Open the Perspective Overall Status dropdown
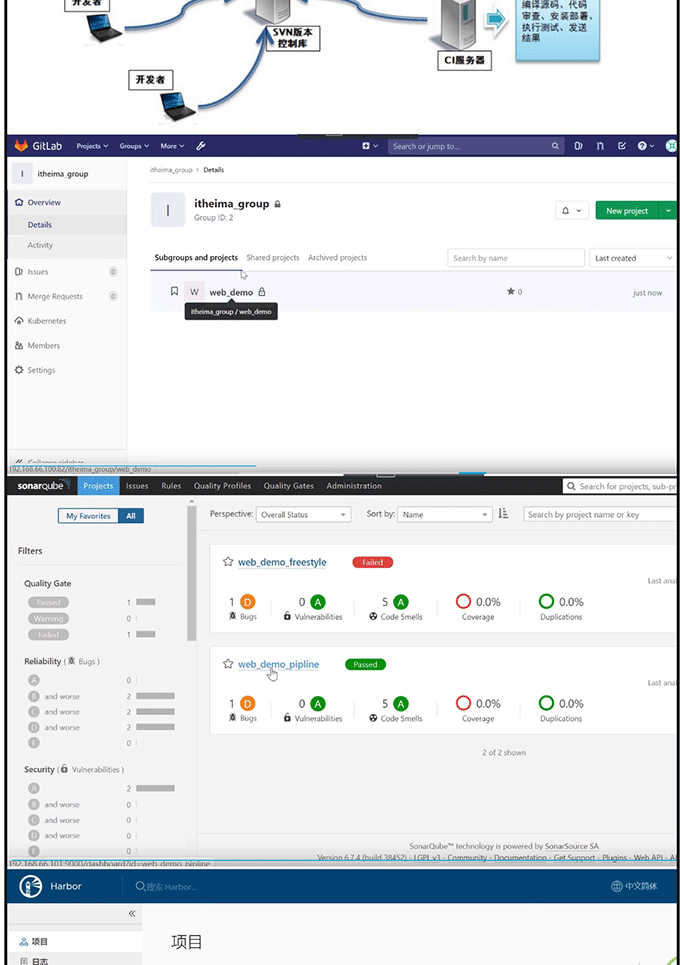The image size is (680, 965). [303, 515]
